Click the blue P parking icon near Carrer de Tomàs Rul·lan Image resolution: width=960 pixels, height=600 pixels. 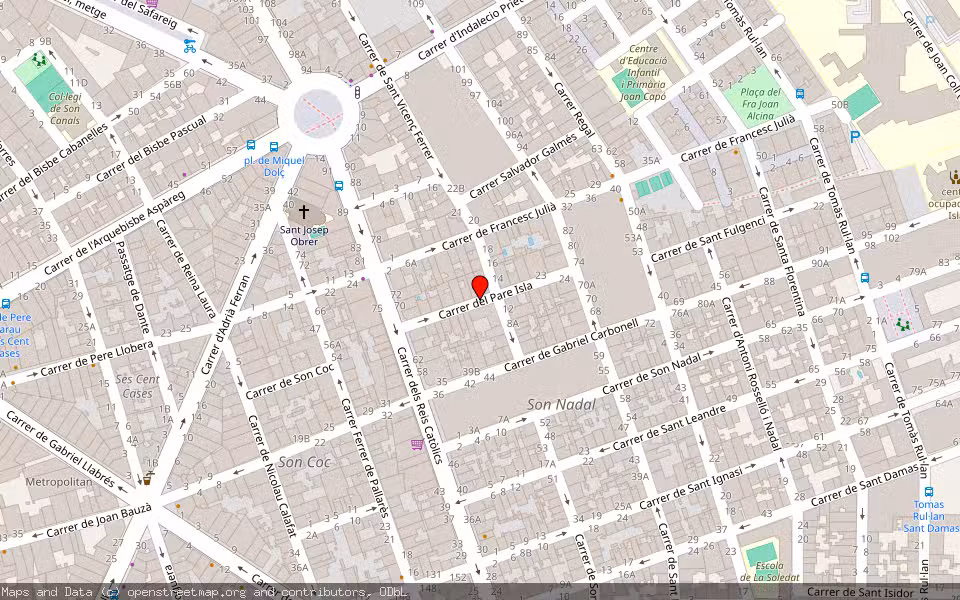click(854, 135)
